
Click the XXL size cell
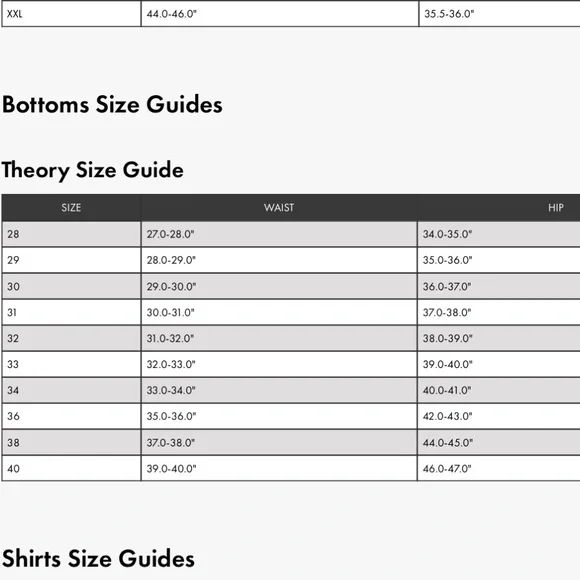[71, 14]
